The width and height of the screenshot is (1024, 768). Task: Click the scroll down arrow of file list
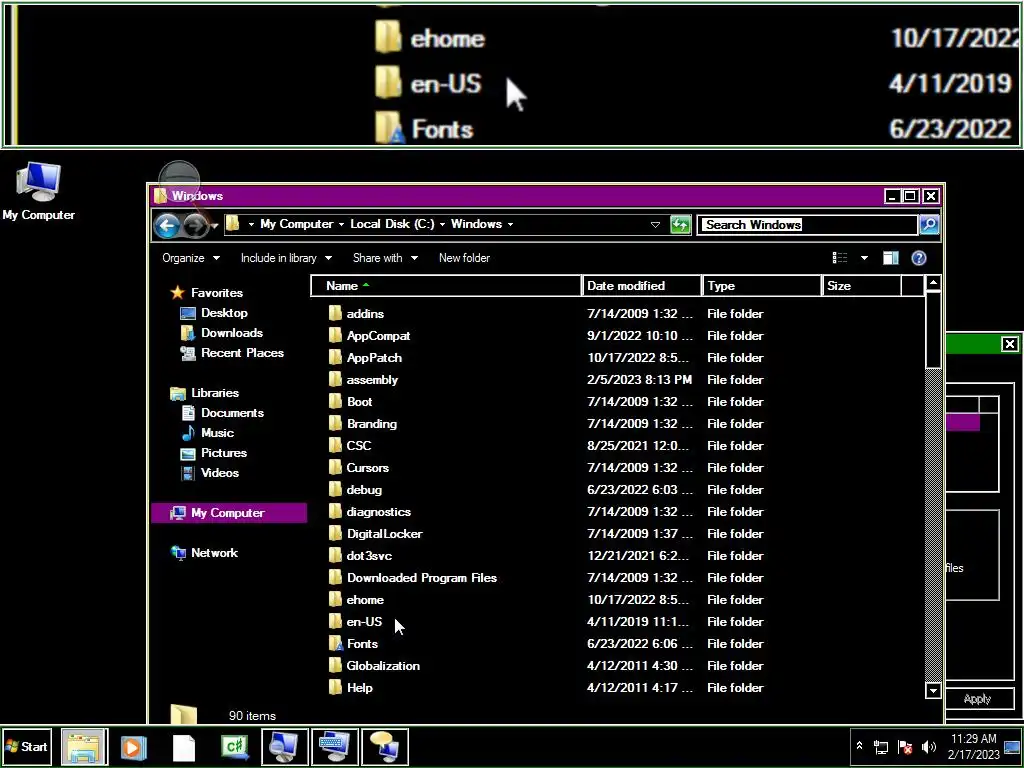pyautogui.click(x=933, y=691)
